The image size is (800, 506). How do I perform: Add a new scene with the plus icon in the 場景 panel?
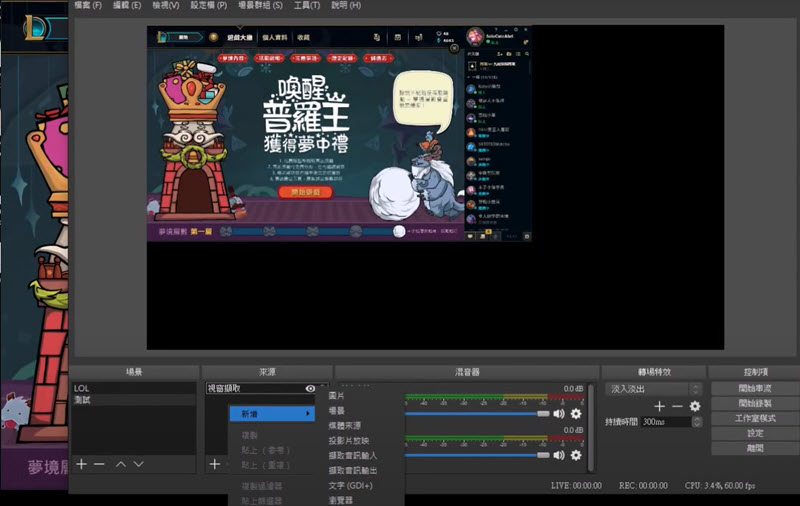coord(81,464)
